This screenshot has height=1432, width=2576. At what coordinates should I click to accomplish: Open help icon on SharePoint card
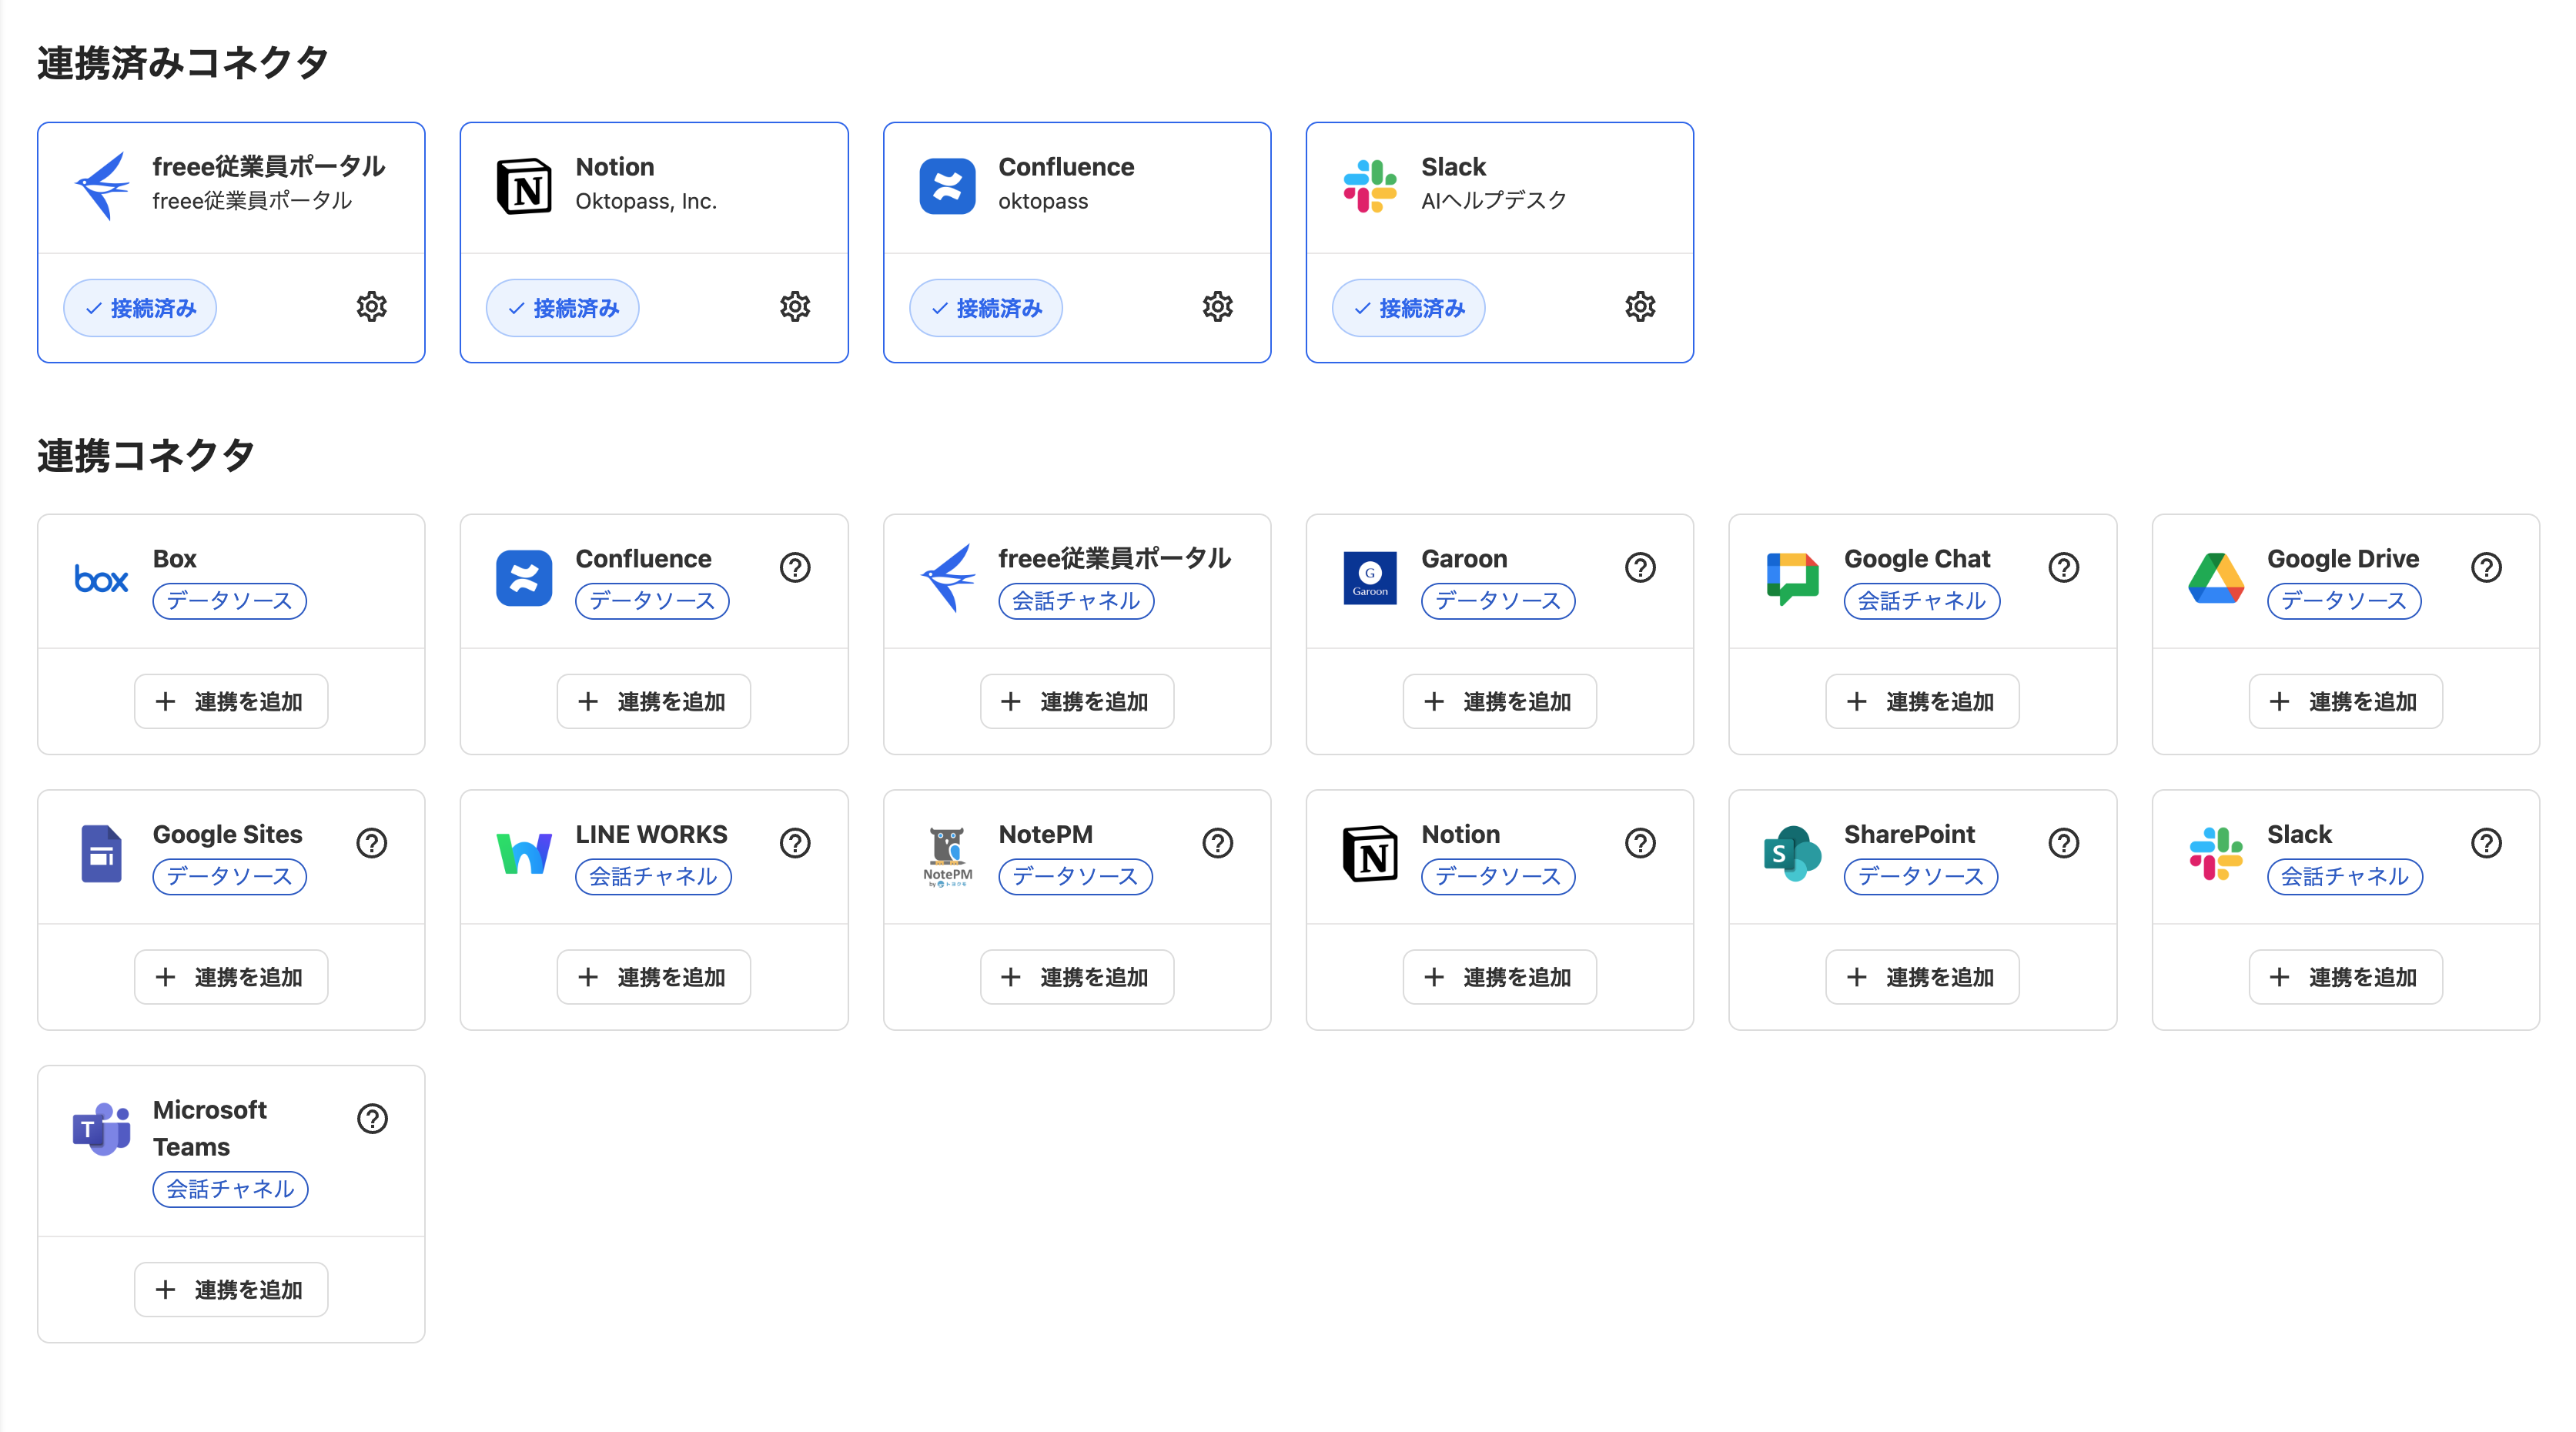click(2063, 844)
